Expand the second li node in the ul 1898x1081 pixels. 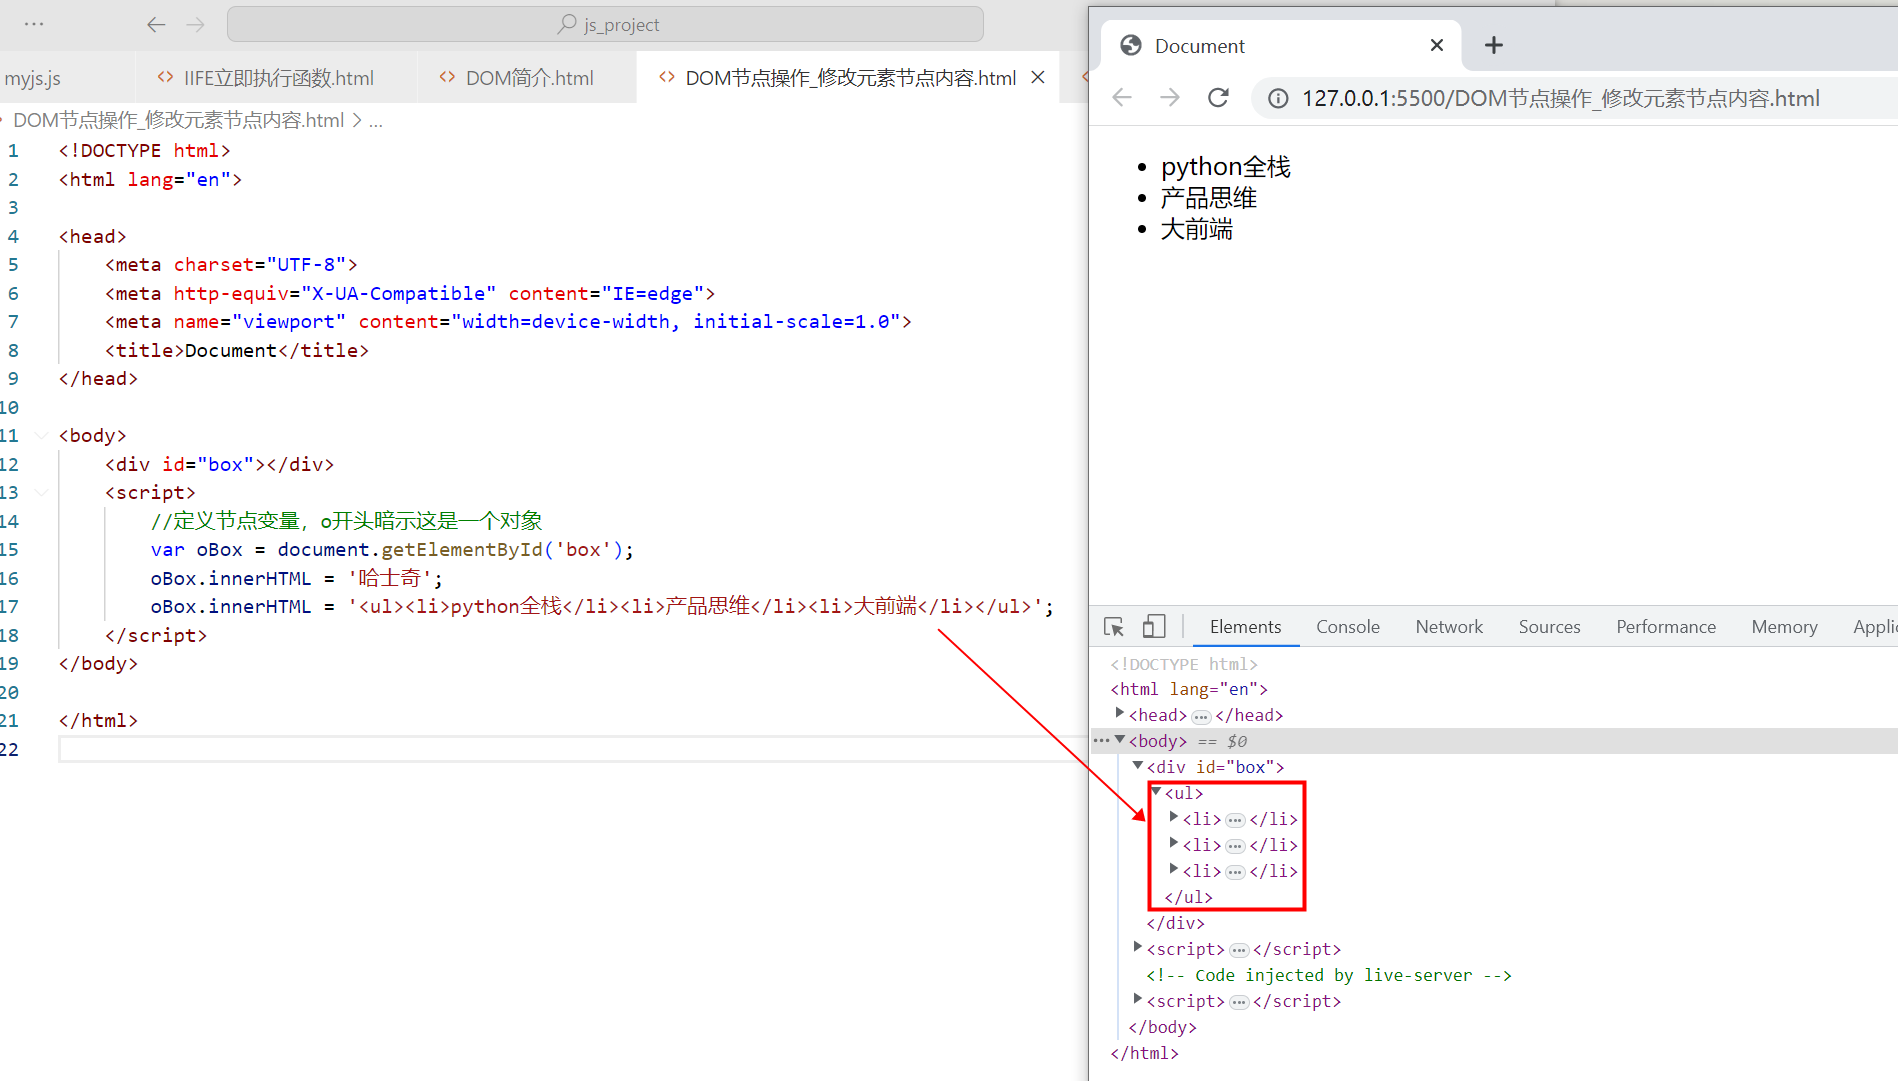[1174, 843]
